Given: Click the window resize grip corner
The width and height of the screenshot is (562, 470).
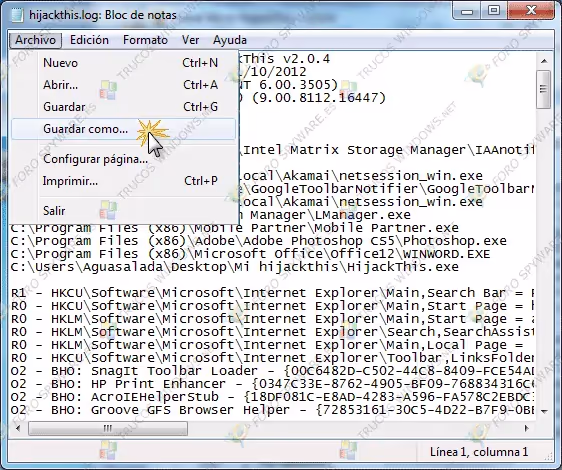Looking at the screenshot, I should click(549, 456).
